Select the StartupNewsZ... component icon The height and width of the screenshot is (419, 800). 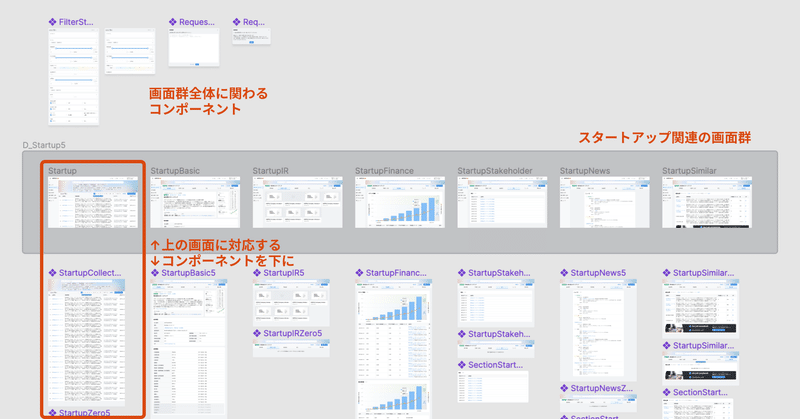coord(564,388)
